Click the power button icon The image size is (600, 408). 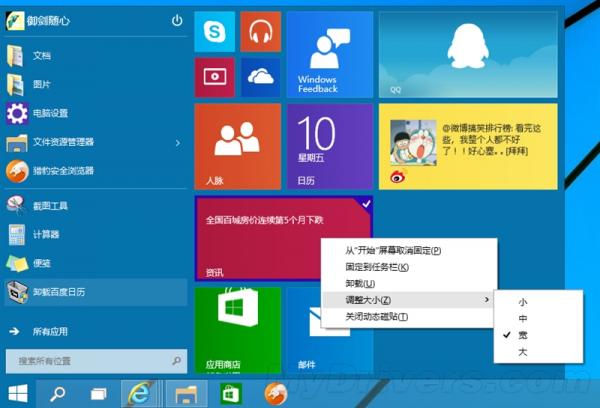tap(177, 20)
